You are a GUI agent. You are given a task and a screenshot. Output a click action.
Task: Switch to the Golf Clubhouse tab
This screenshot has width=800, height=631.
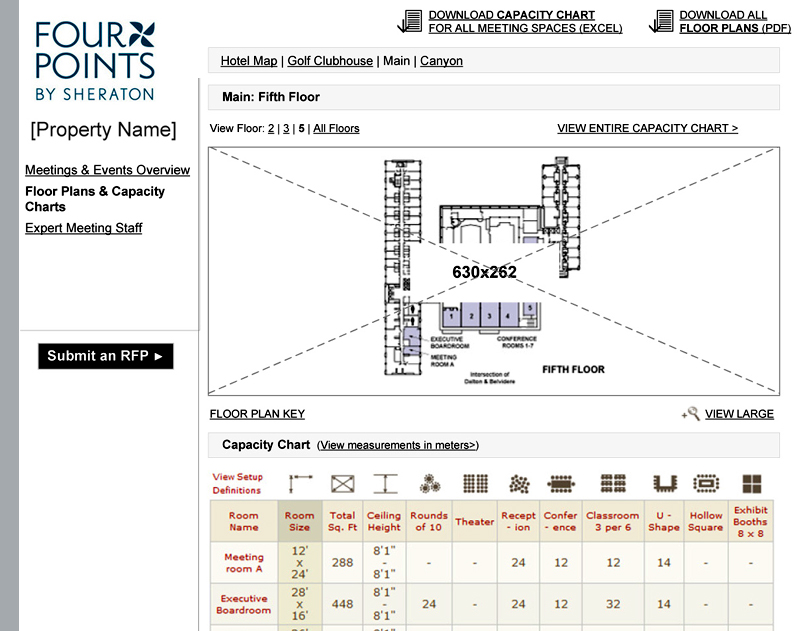pos(330,61)
